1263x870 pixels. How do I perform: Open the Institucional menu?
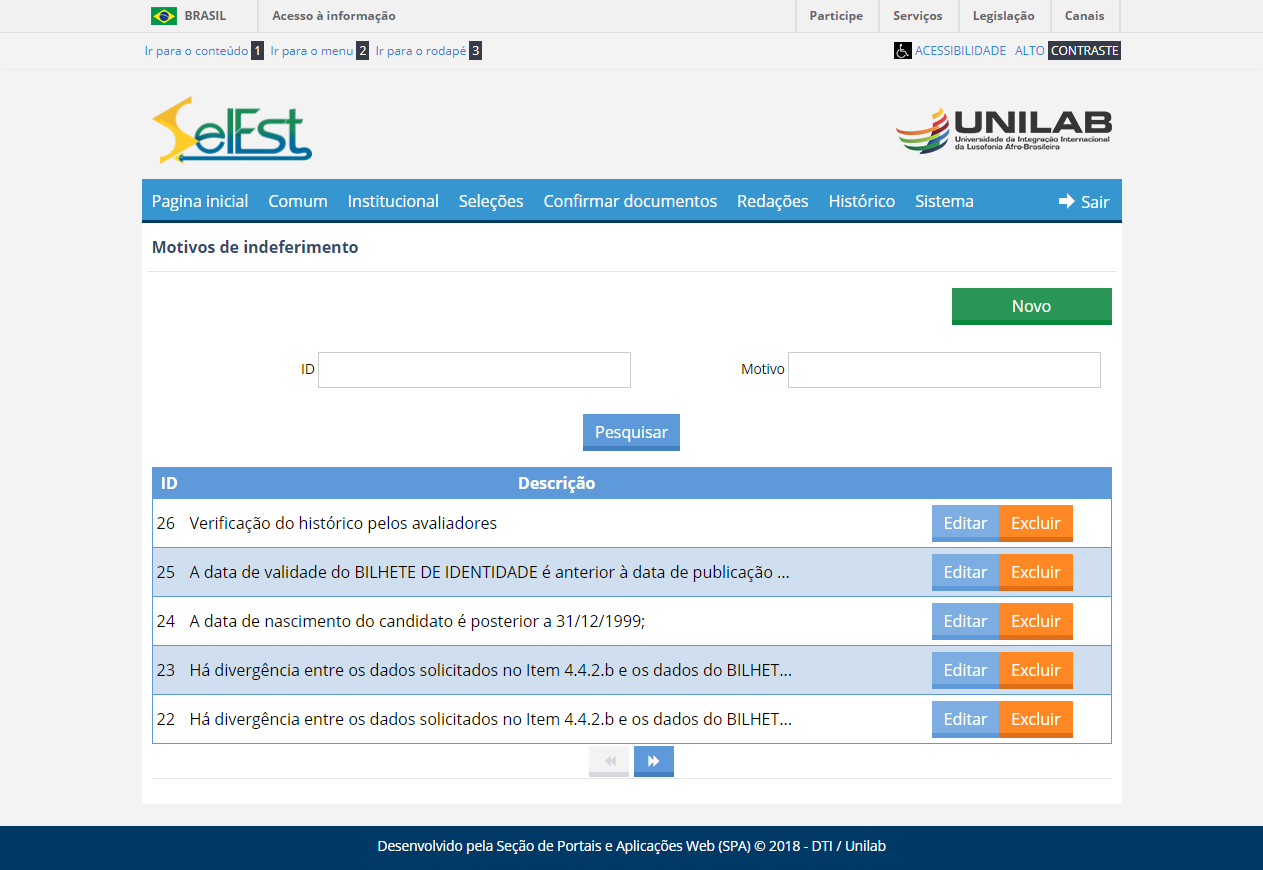(393, 201)
